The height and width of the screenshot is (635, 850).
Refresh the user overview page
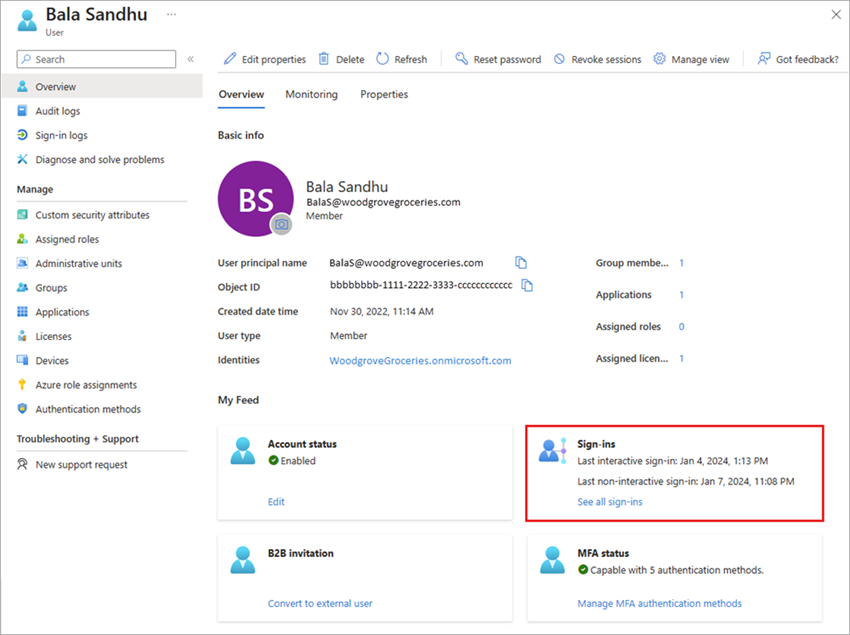pyautogui.click(x=402, y=59)
